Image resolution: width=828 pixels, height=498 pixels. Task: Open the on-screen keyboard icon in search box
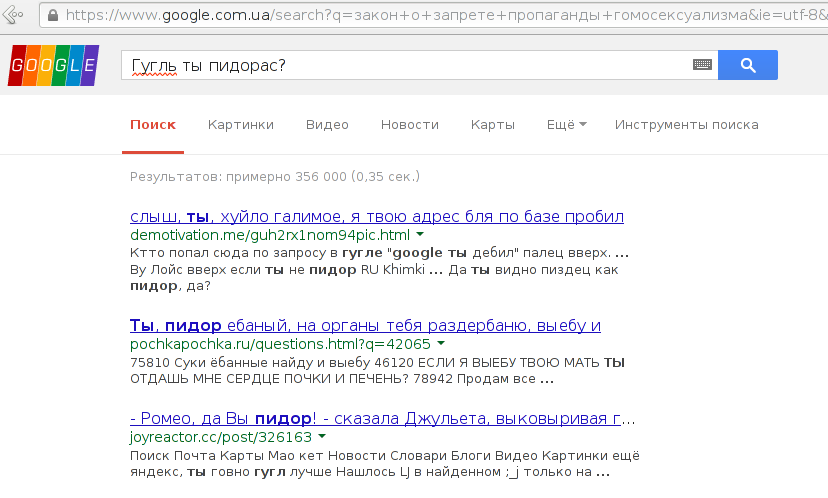[x=702, y=65]
